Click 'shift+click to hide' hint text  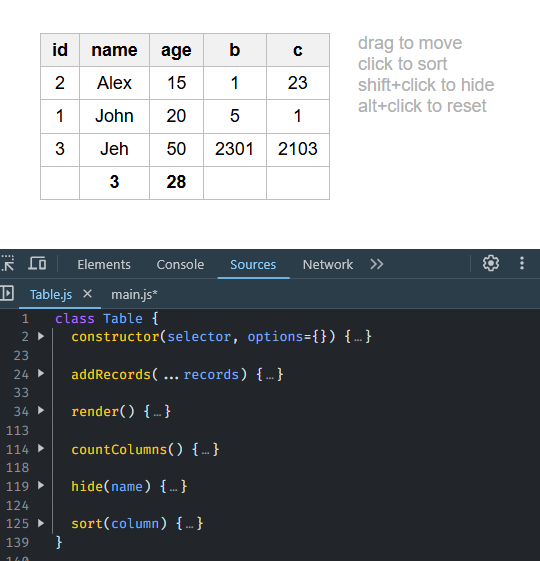[426, 85]
